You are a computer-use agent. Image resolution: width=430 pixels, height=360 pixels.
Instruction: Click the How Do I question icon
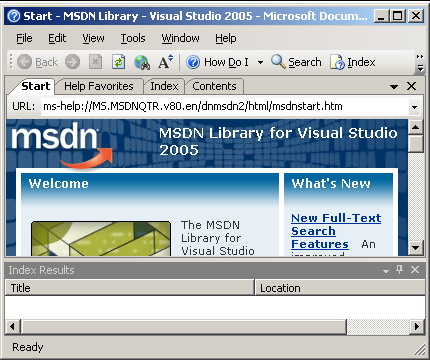(193, 62)
